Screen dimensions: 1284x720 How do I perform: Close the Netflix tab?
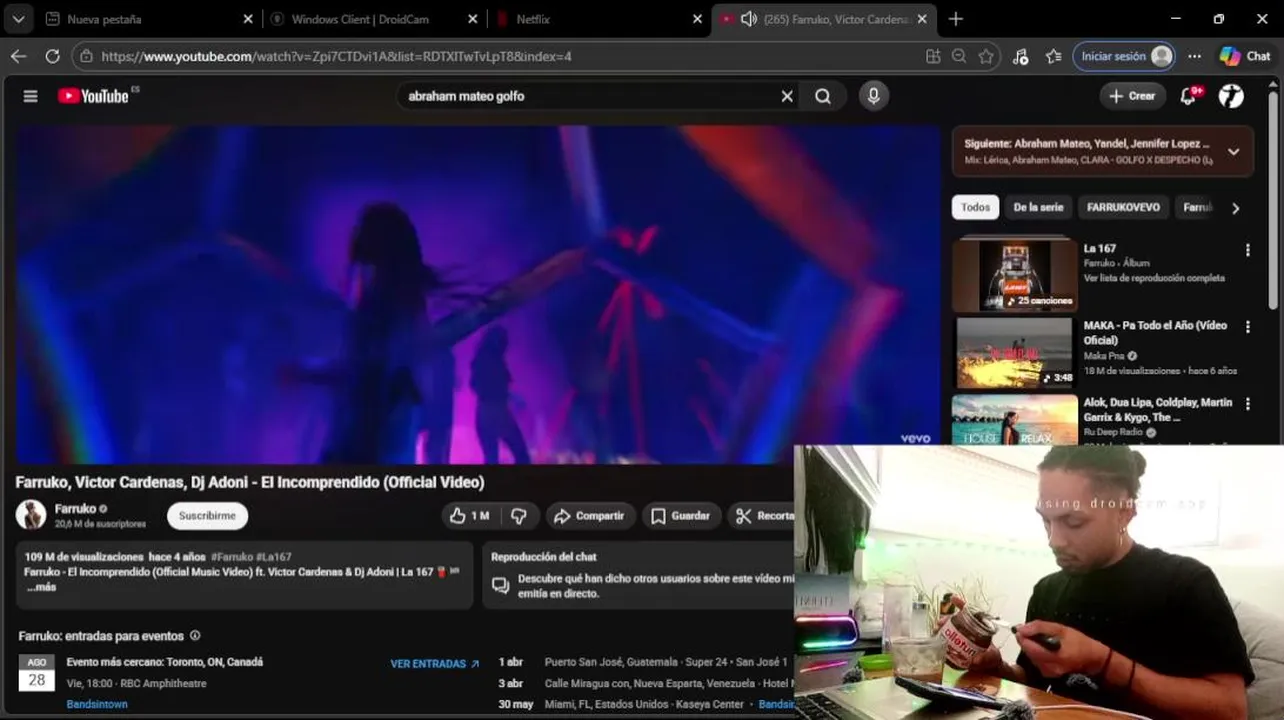pos(699,19)
